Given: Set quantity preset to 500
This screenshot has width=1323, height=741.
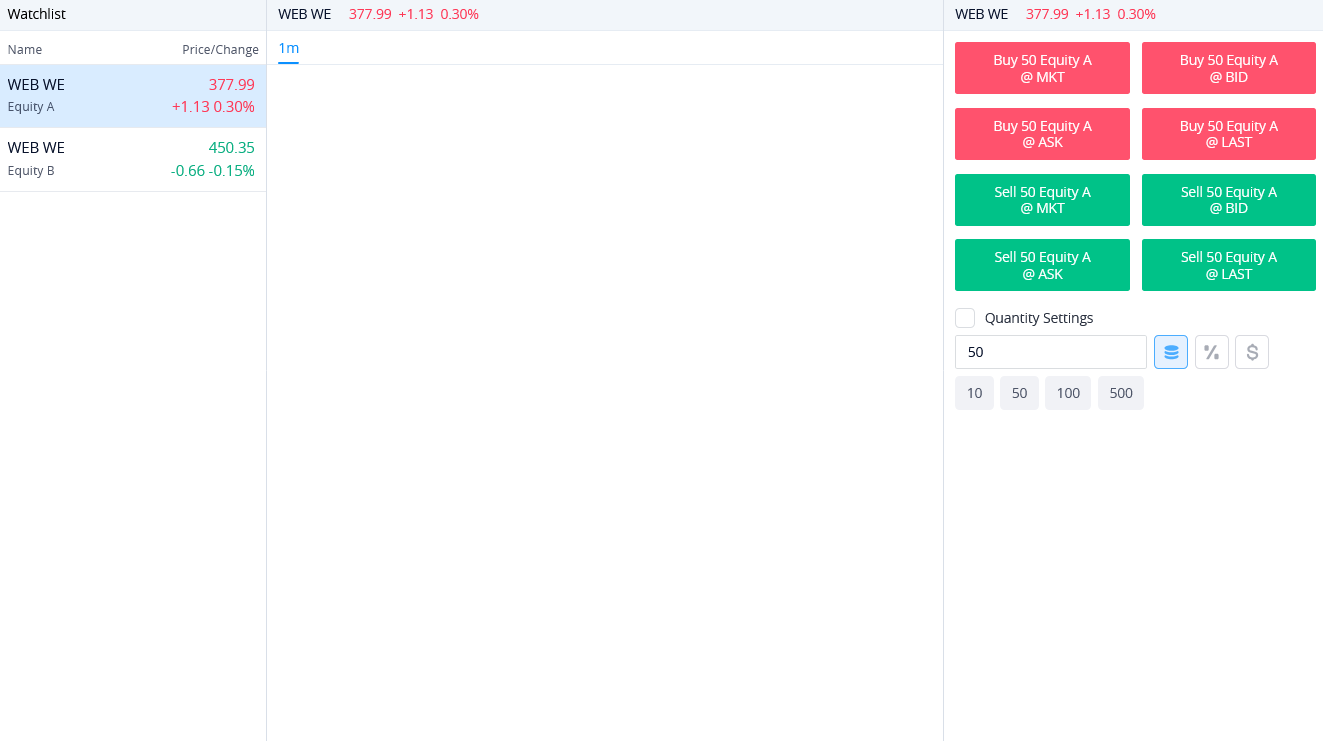Looking at the screenshot, I should point(1121,393).
